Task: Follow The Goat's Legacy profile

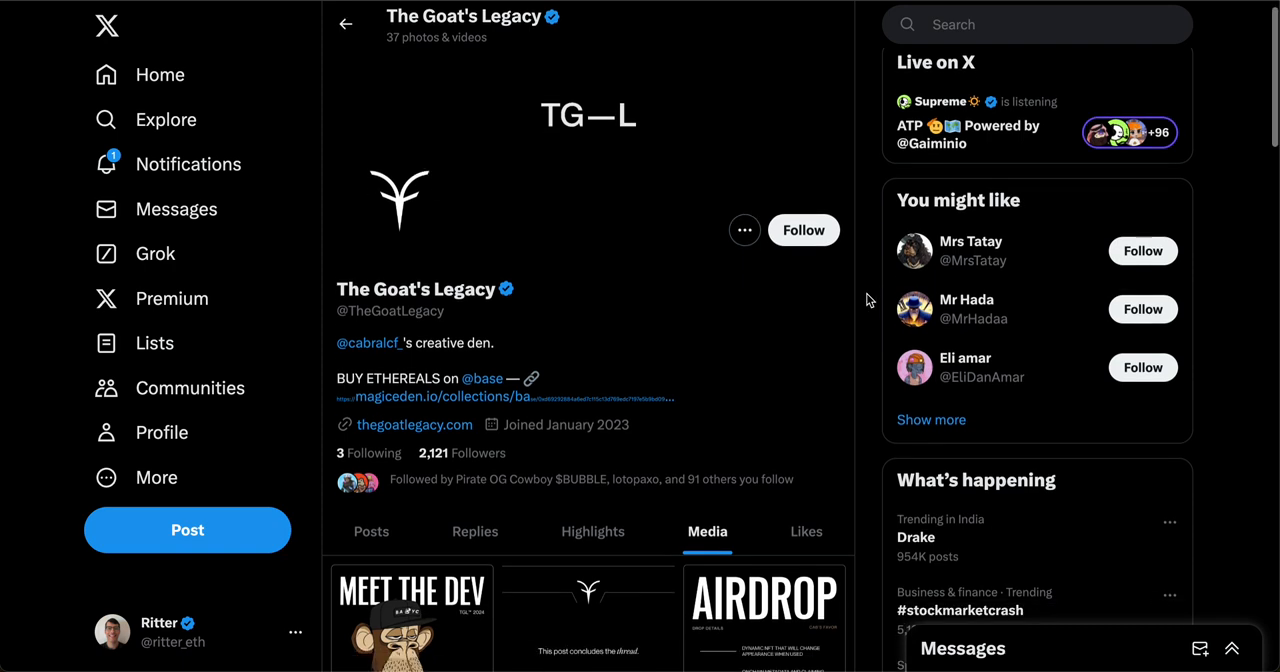Action: (x=804, y=230)
